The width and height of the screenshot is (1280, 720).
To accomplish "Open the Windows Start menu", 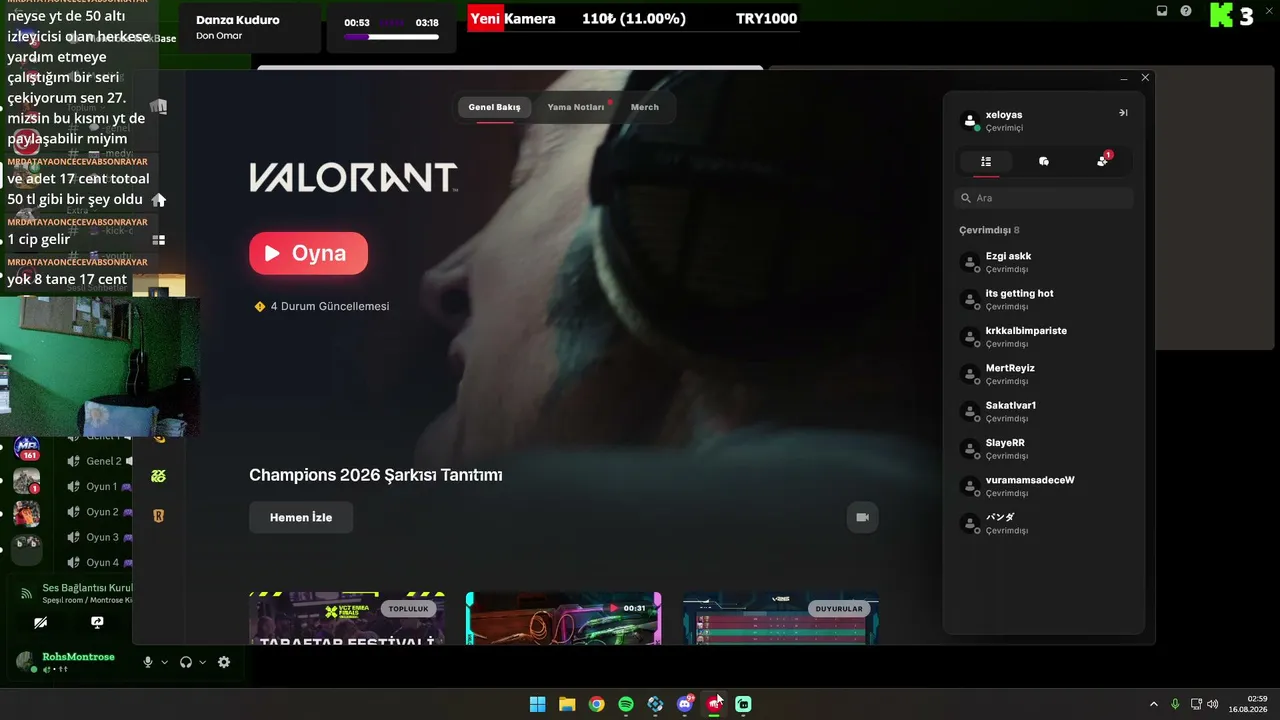I will pos(538,704).
